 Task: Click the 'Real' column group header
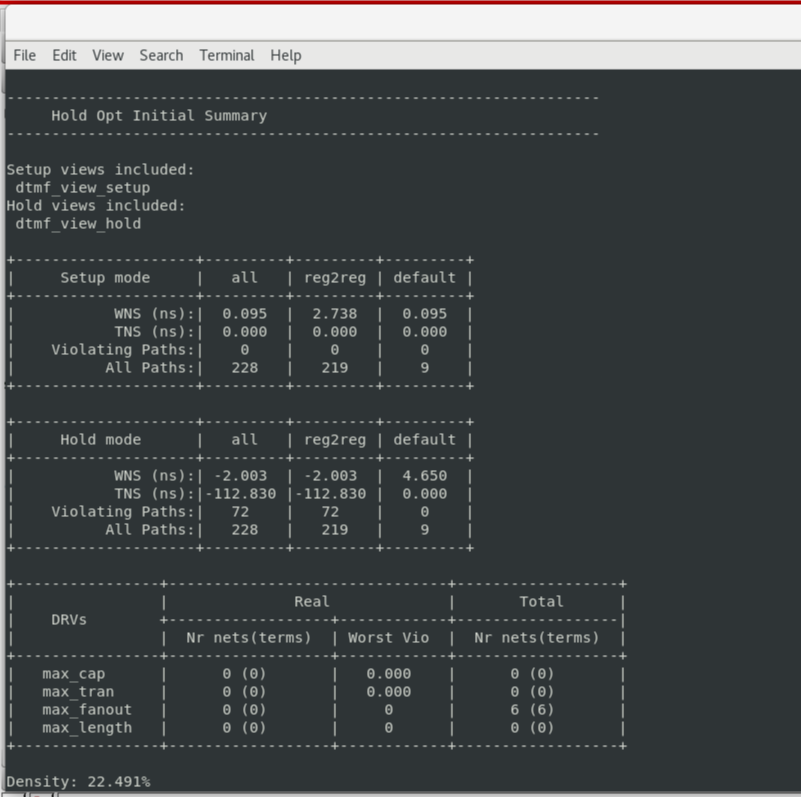pyautogui.click(x=312, y=602)
